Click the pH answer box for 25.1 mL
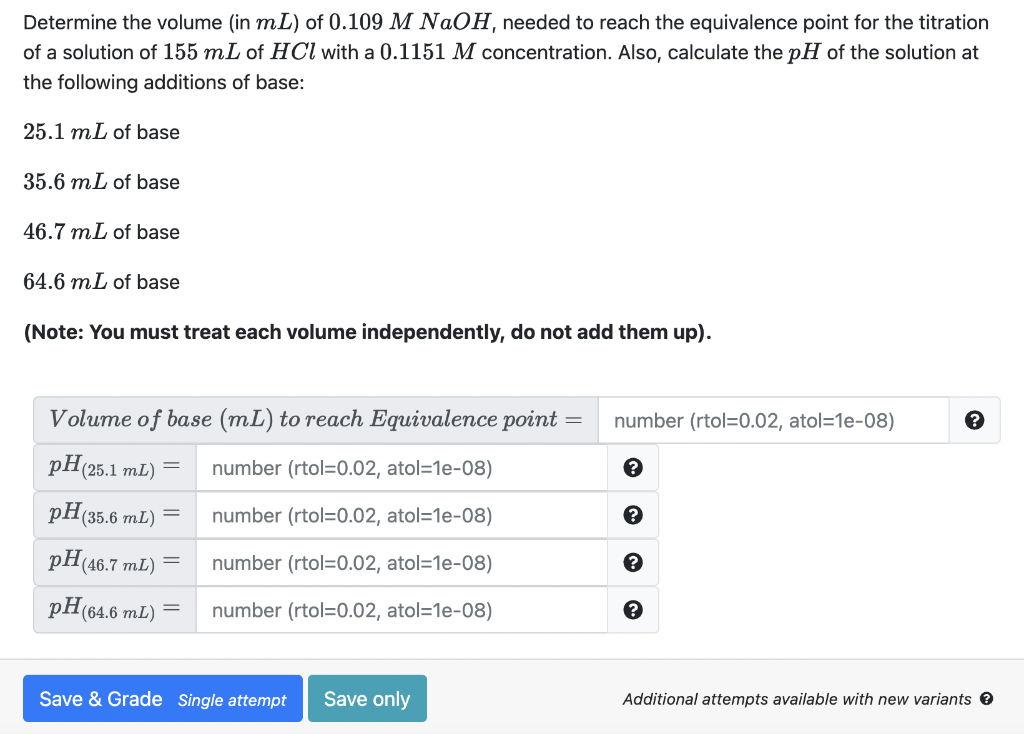The image size is (1024, 734). [x=400, y=467]
